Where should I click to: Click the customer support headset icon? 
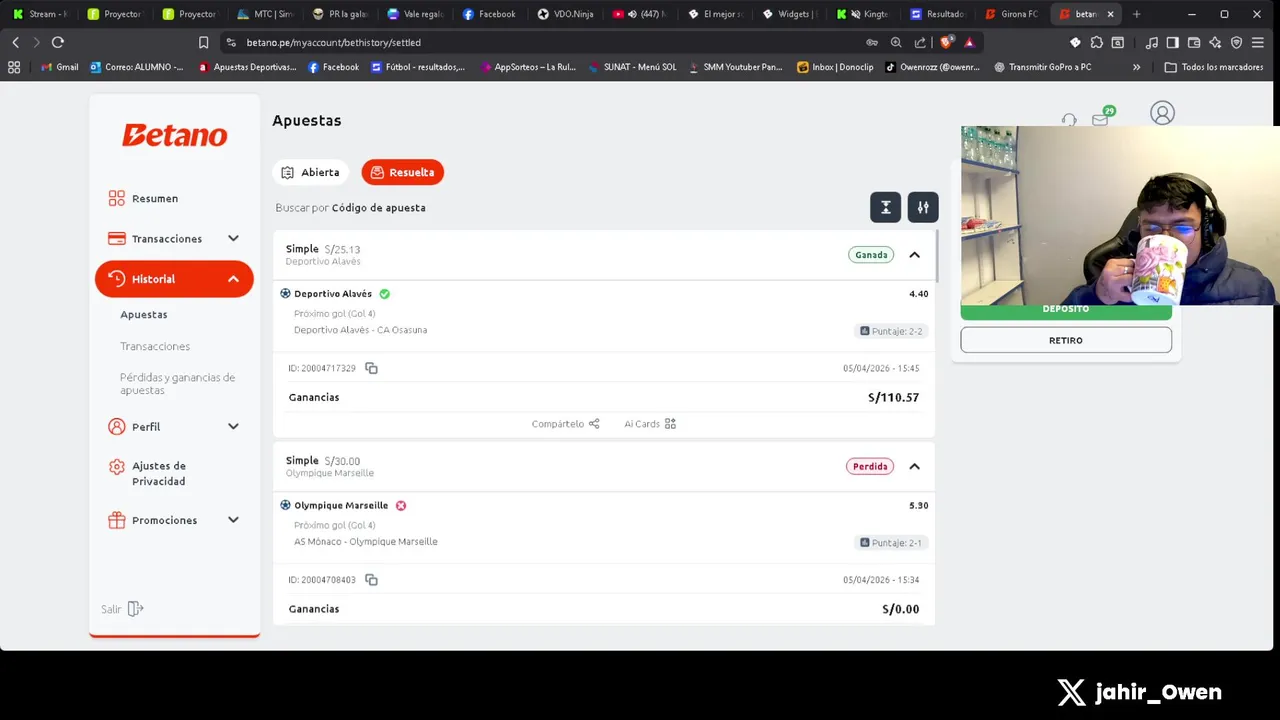click(x=1069, y=120)
